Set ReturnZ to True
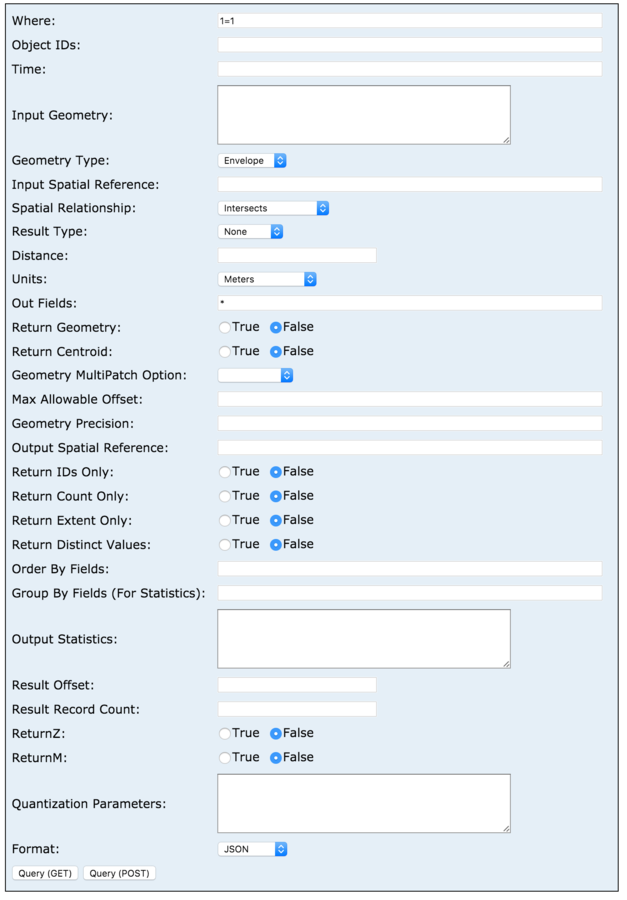 pos(225,734)
